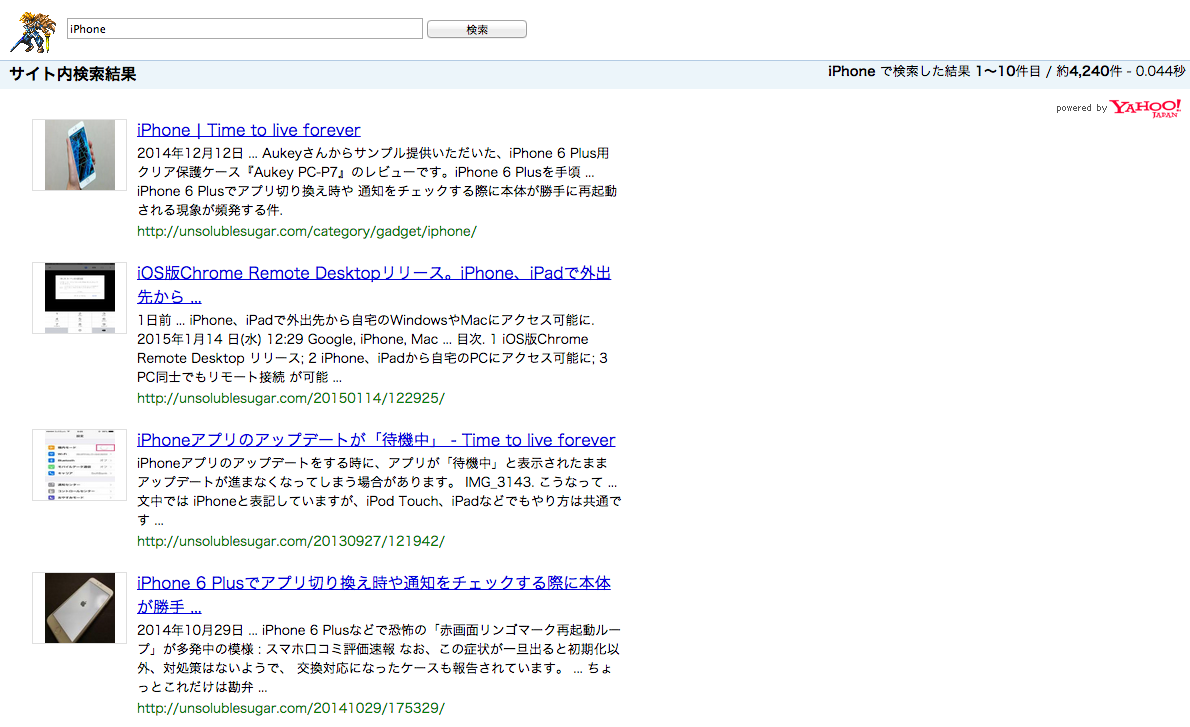The height and width of the screenshot is (727, 1190).
Task: Click the 20141029/175329 URL
Action: pyautogui.click(x=291, y=708)
